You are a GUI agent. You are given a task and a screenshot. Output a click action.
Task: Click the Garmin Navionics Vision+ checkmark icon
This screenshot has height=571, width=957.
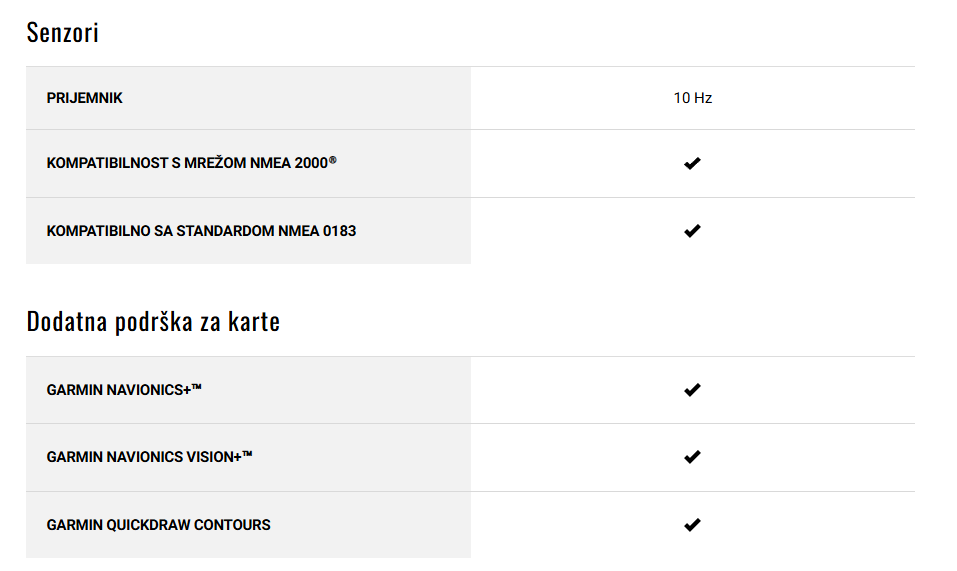692,457
